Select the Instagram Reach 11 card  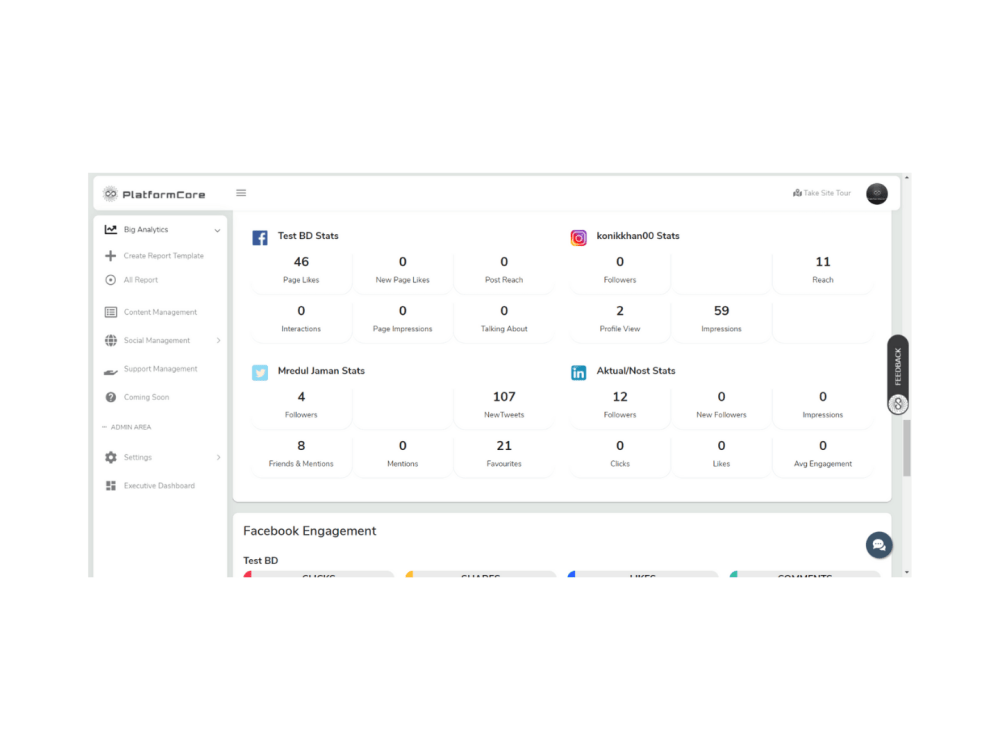tap(823, 271)
